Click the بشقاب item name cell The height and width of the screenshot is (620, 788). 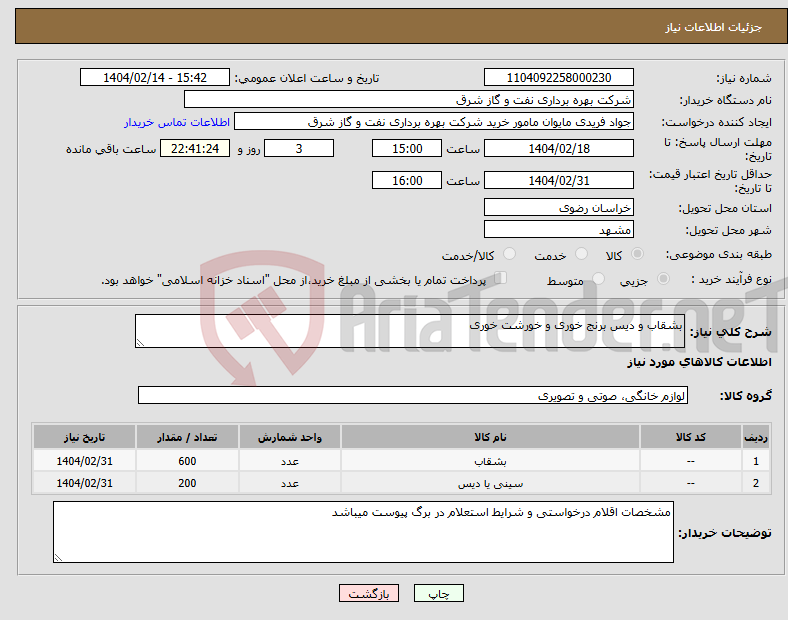click(x=490, y=461)
